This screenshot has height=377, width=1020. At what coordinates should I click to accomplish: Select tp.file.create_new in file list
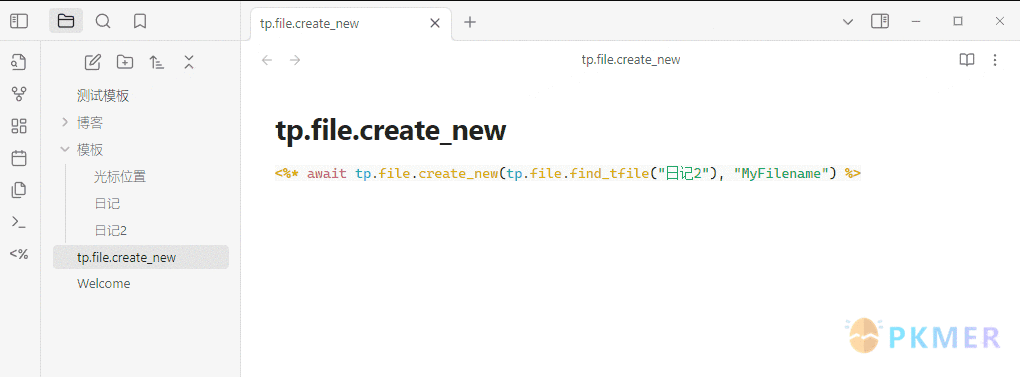pos(141,257)
